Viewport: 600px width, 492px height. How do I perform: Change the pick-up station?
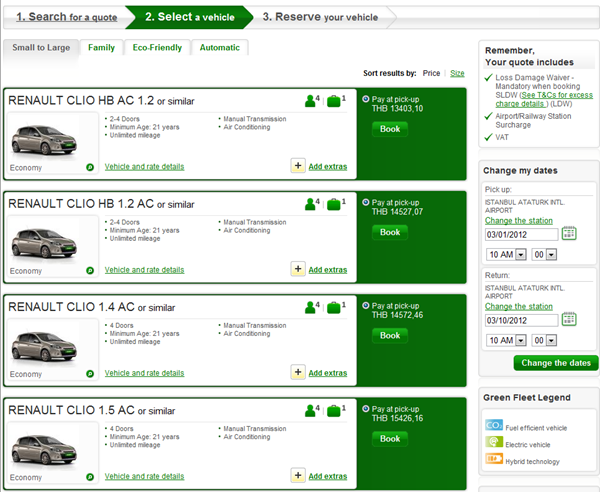pos(519,221)
